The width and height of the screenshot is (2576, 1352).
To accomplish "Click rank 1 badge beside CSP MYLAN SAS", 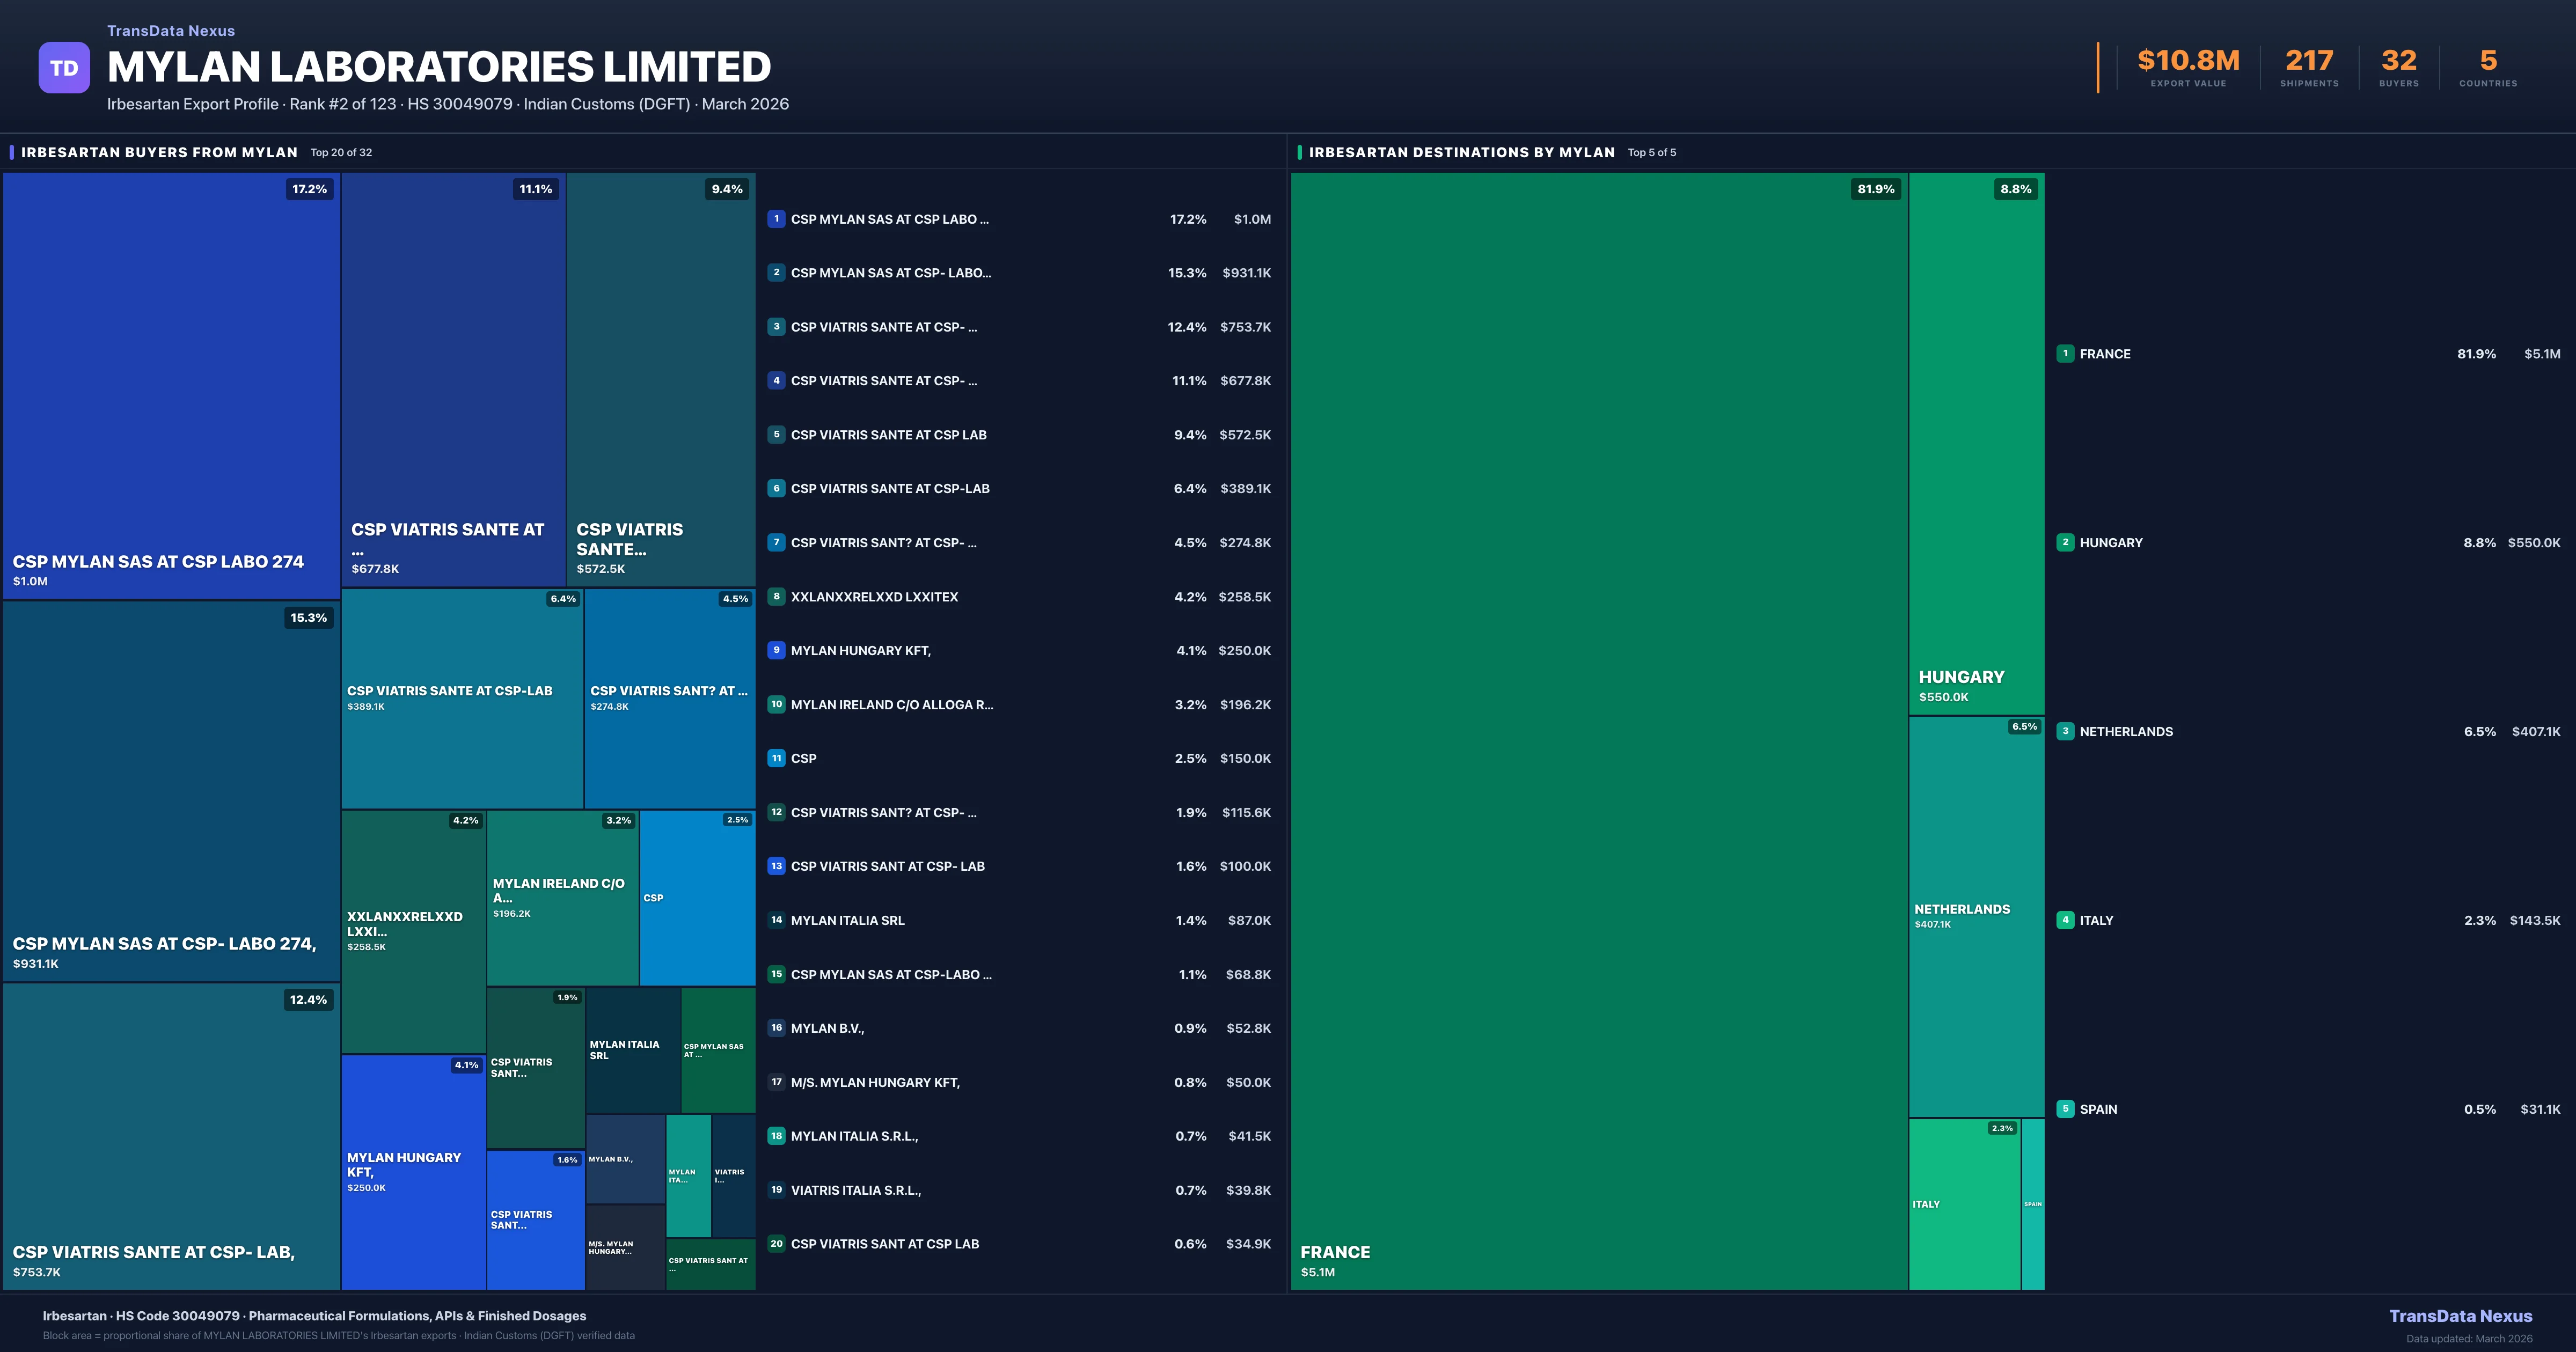I will click(776, 219).
